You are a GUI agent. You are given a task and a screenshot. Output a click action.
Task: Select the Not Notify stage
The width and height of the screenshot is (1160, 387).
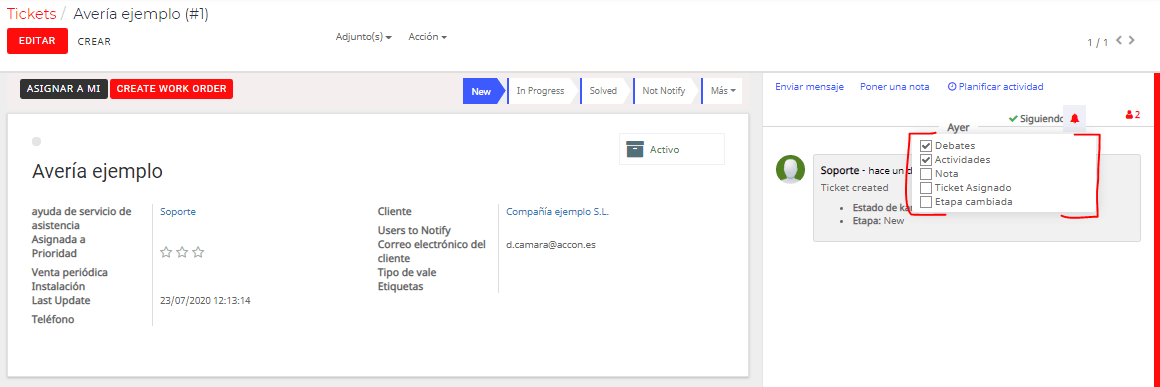pos(664,91)
